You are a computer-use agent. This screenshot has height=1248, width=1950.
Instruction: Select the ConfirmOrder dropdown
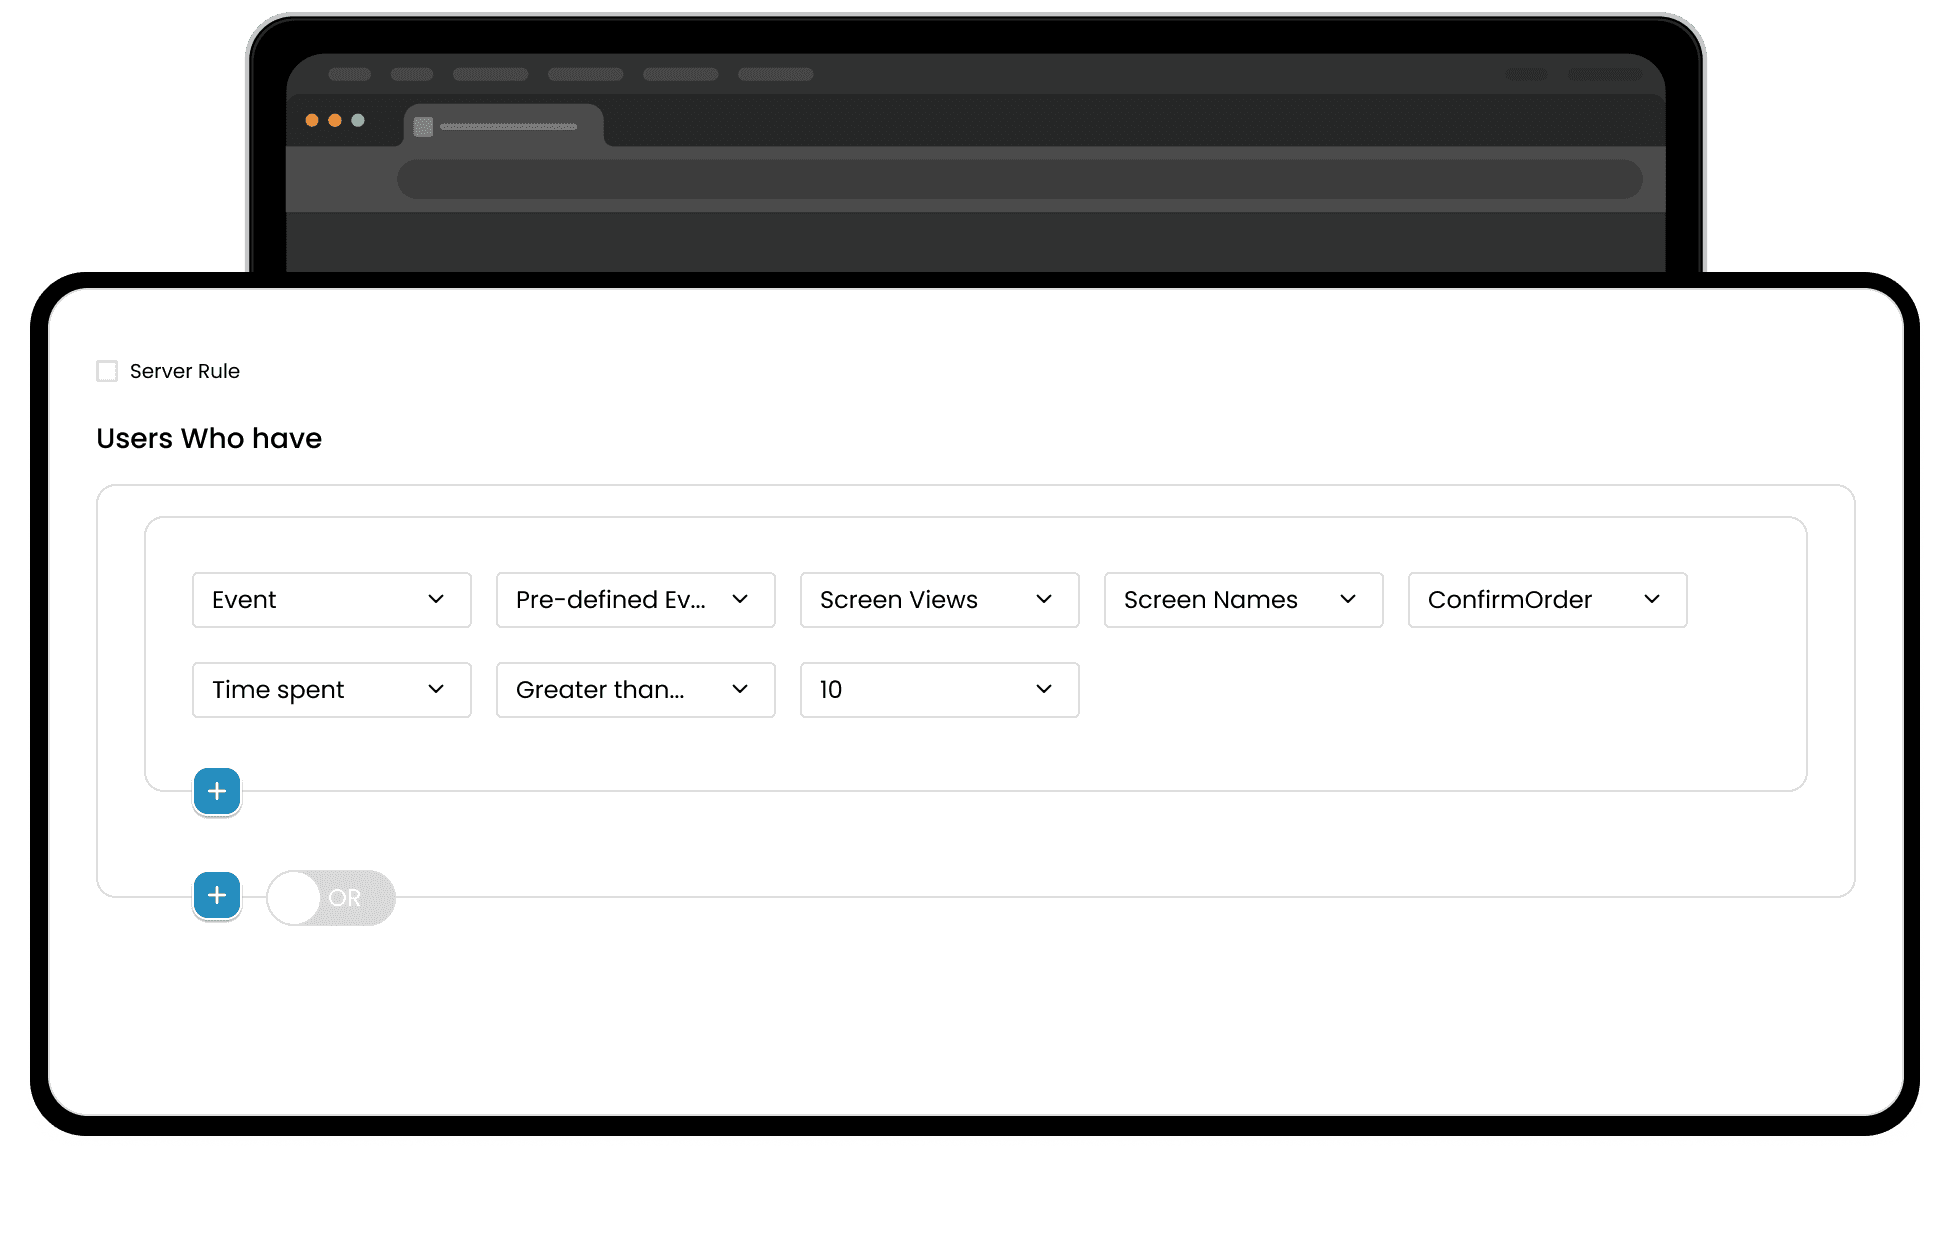pos(1547,600)
